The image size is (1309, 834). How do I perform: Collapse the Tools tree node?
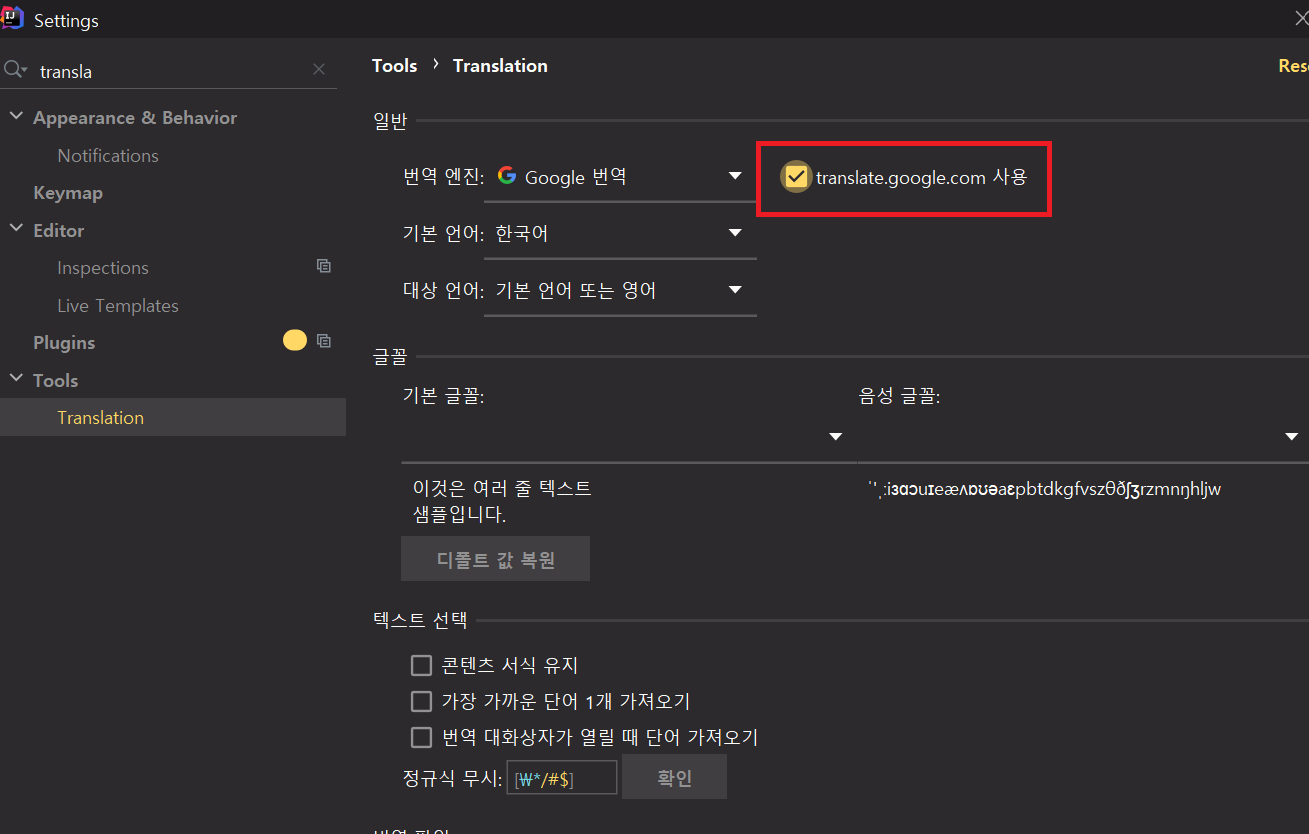click(16, 379)
